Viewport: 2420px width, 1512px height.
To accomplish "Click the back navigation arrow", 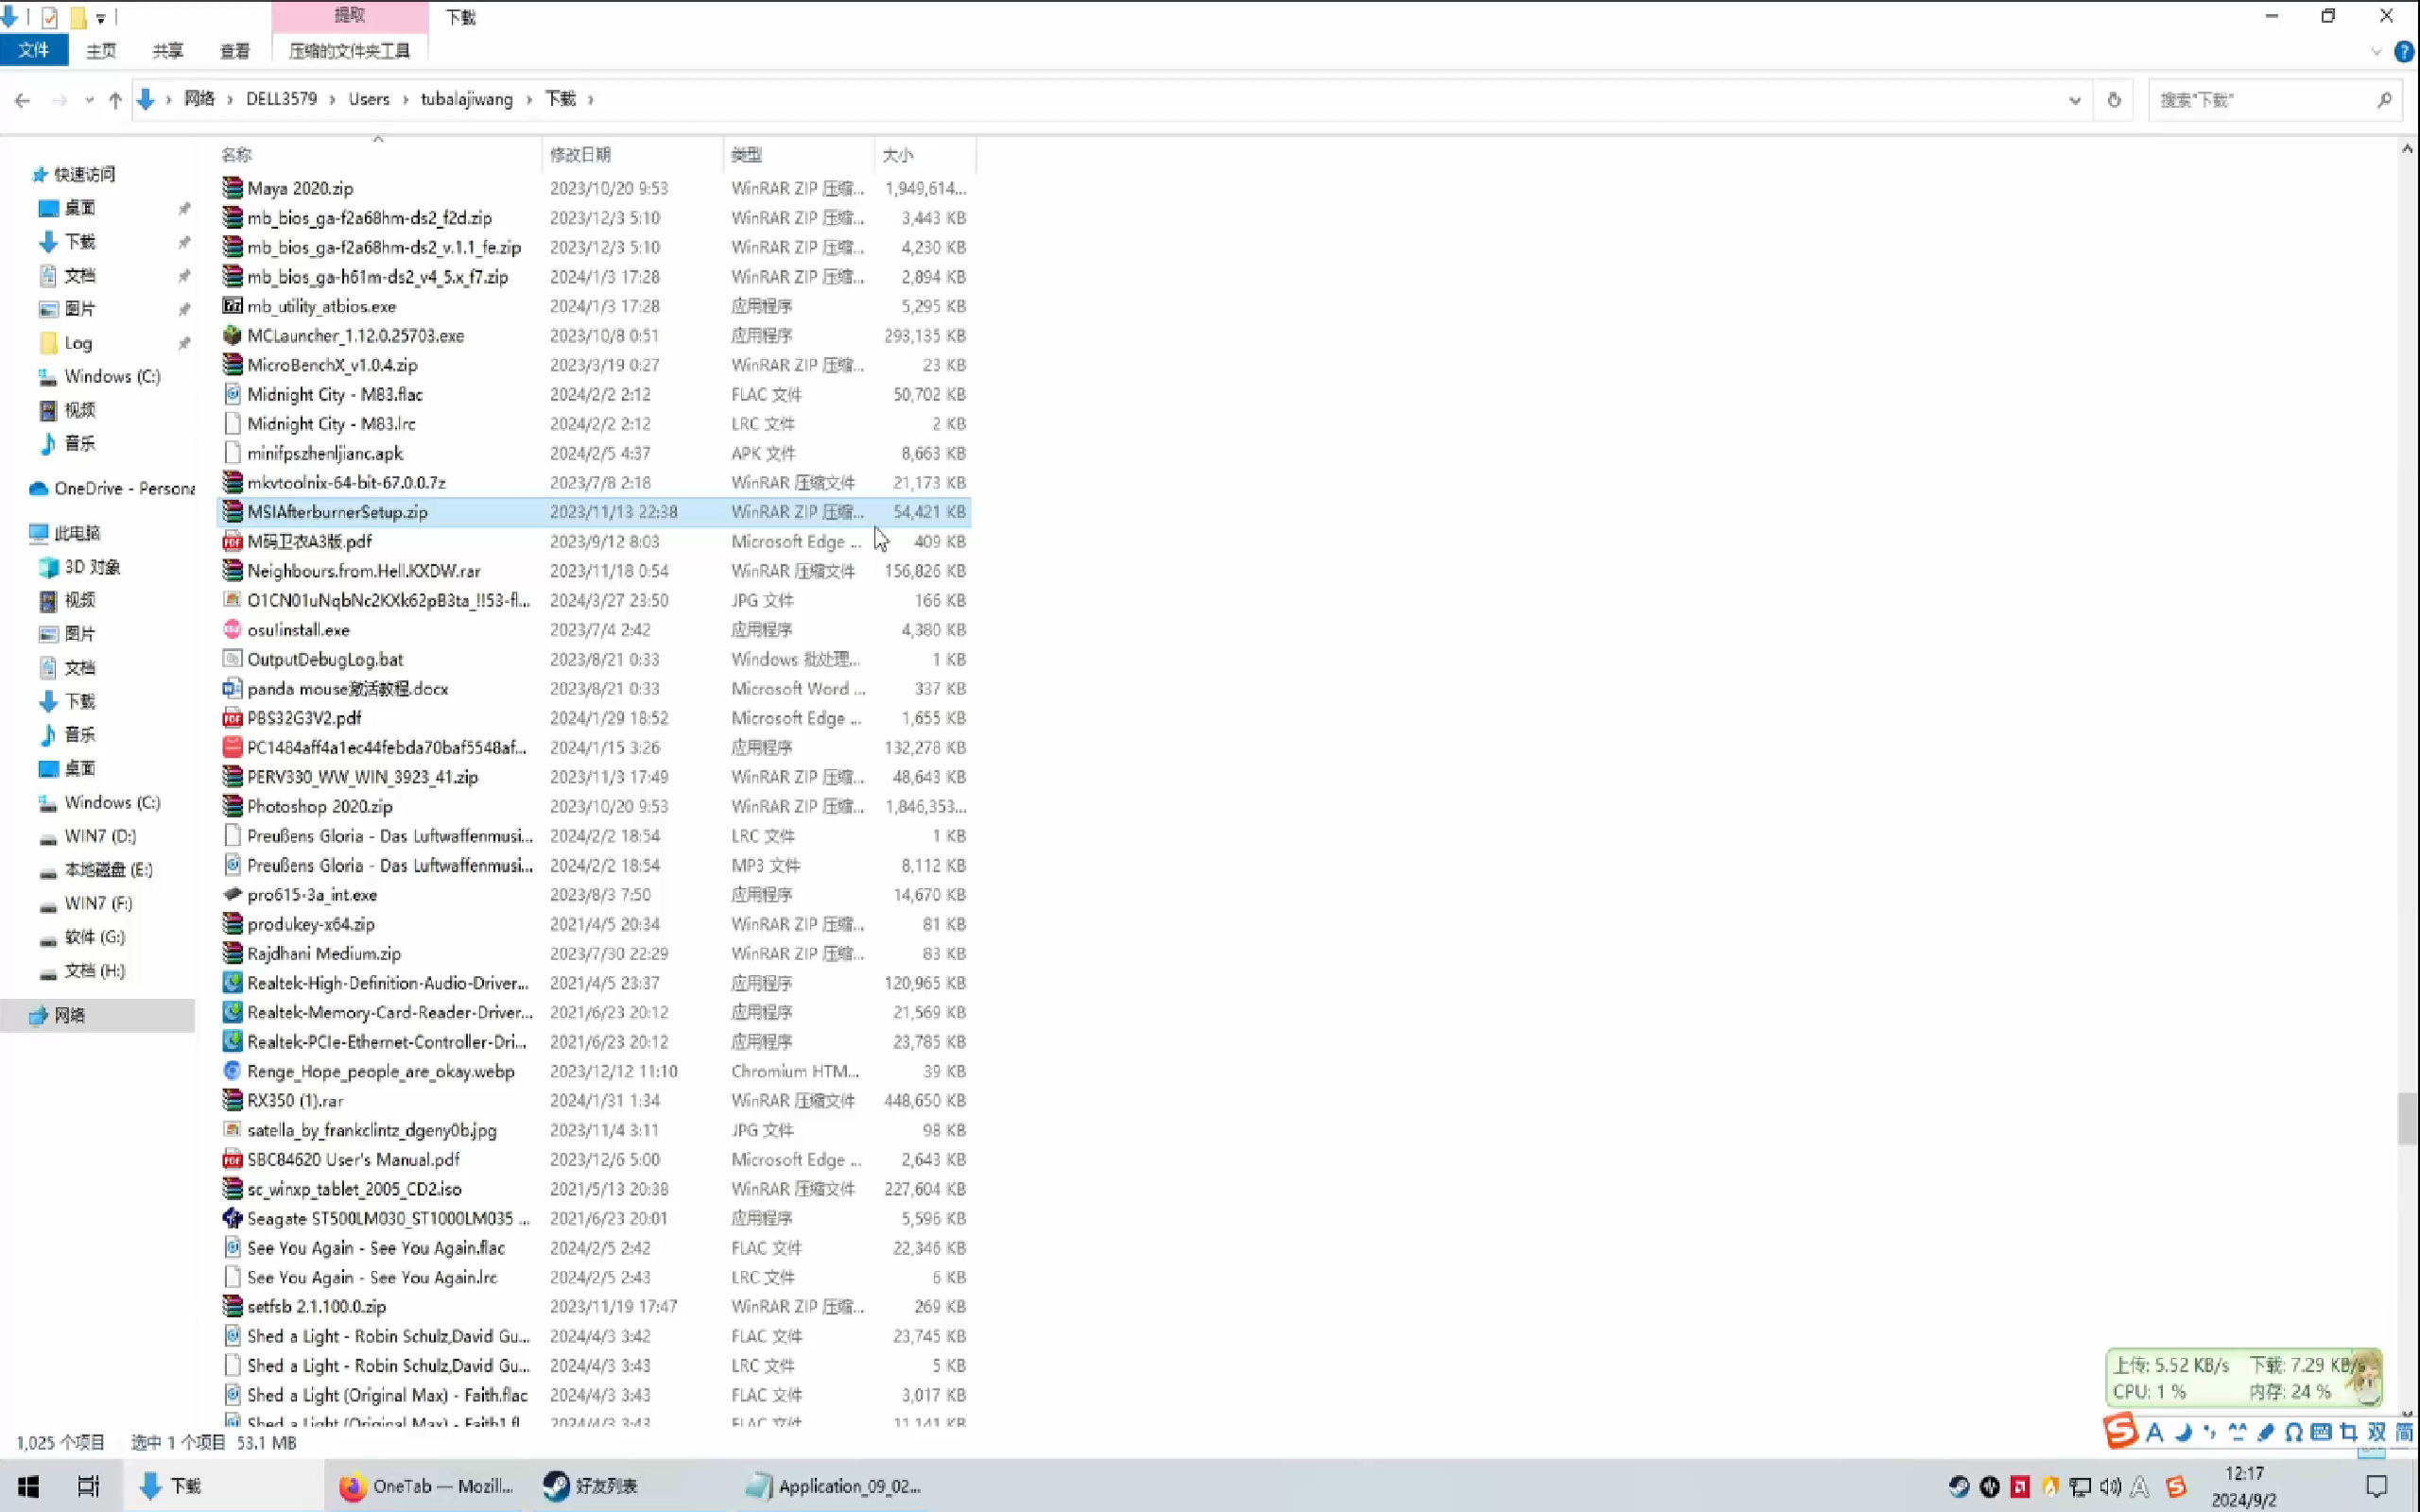I will point(22,100).
